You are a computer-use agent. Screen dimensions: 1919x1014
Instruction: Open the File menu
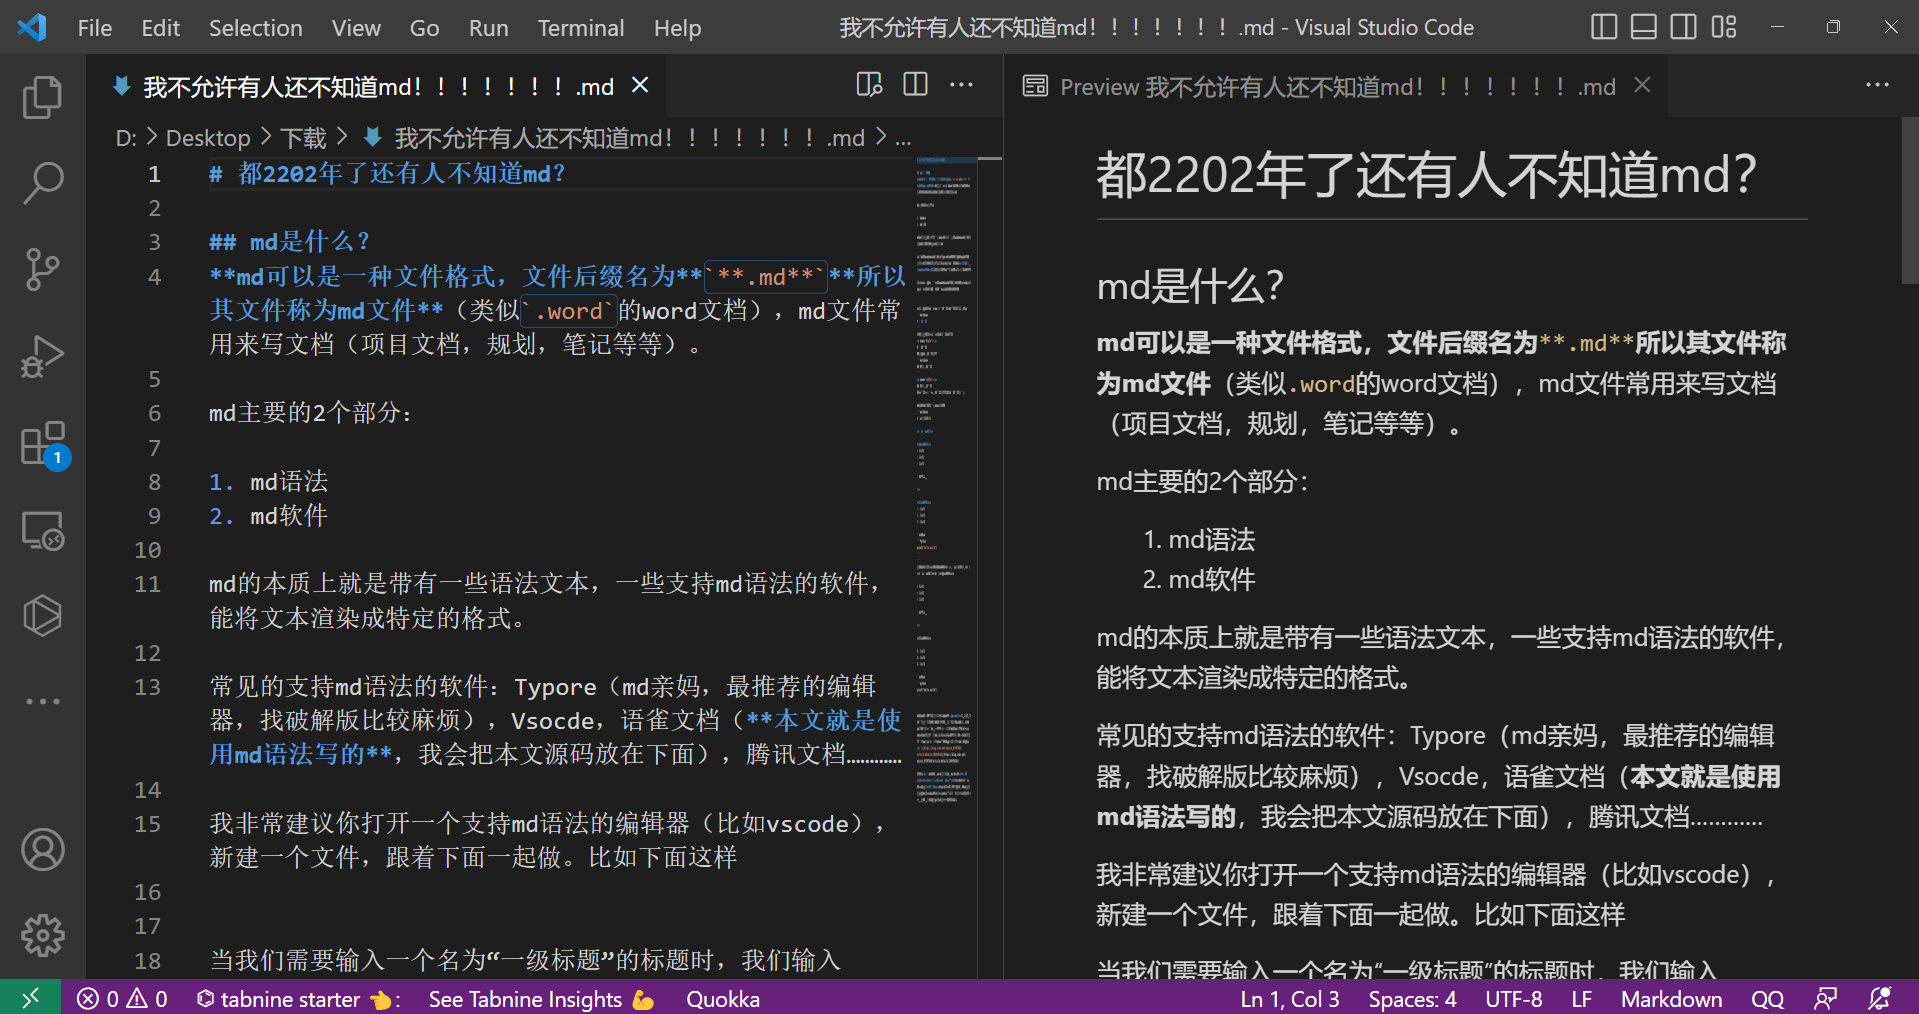(95, 28)
